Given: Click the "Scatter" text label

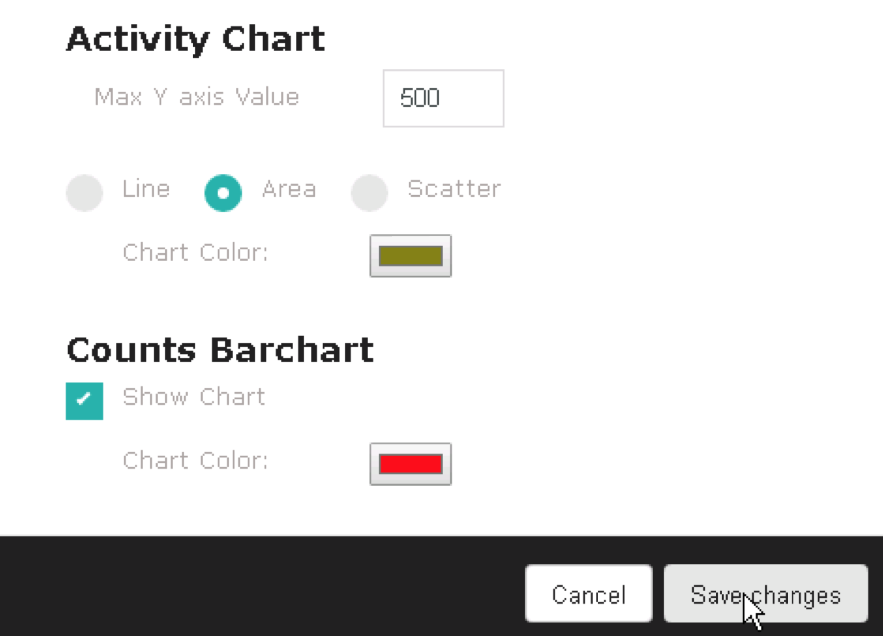Looking at the screenshot, I should pyautogui.click(x=454, y=189).
